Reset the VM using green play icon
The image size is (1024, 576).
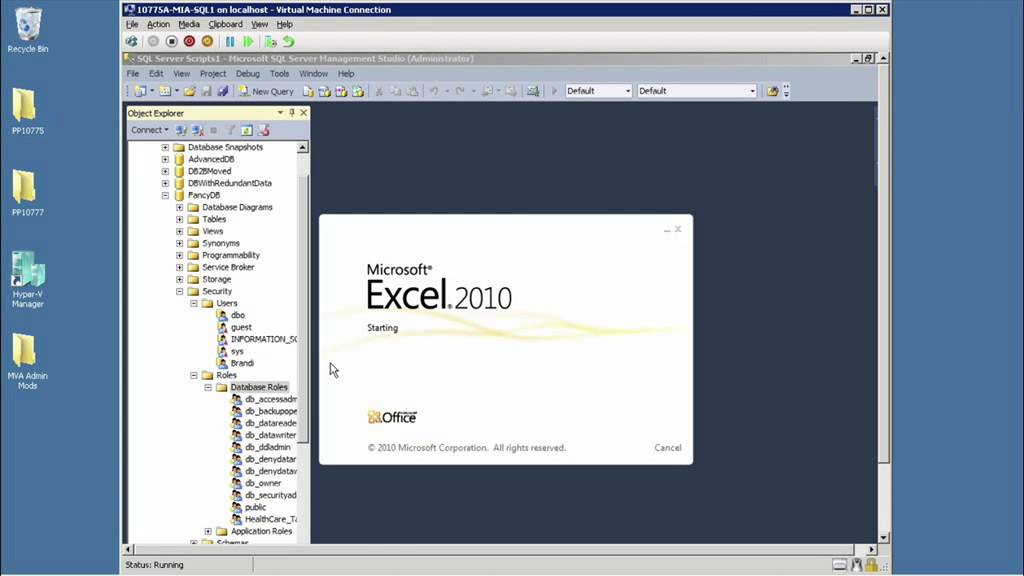tap(248, 42)
